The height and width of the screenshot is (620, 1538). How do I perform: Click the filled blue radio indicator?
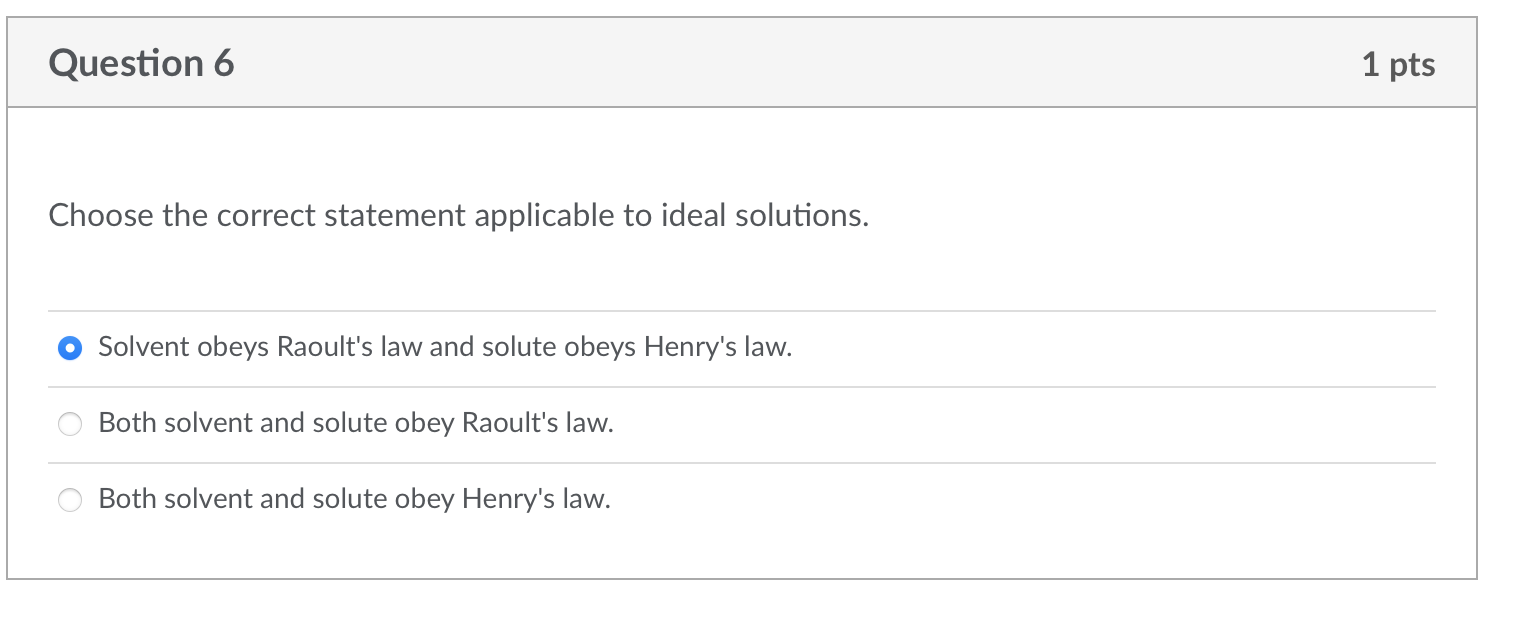(70, 347)
